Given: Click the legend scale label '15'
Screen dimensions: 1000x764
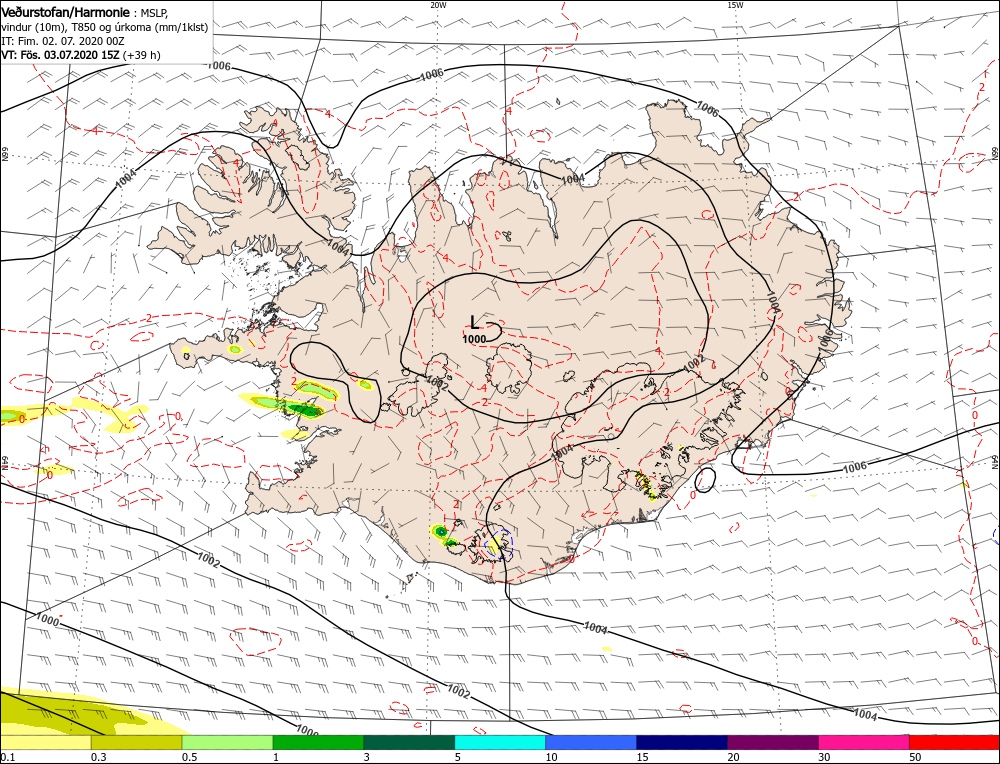Looking at the screenshot, I should coord(642,757).
